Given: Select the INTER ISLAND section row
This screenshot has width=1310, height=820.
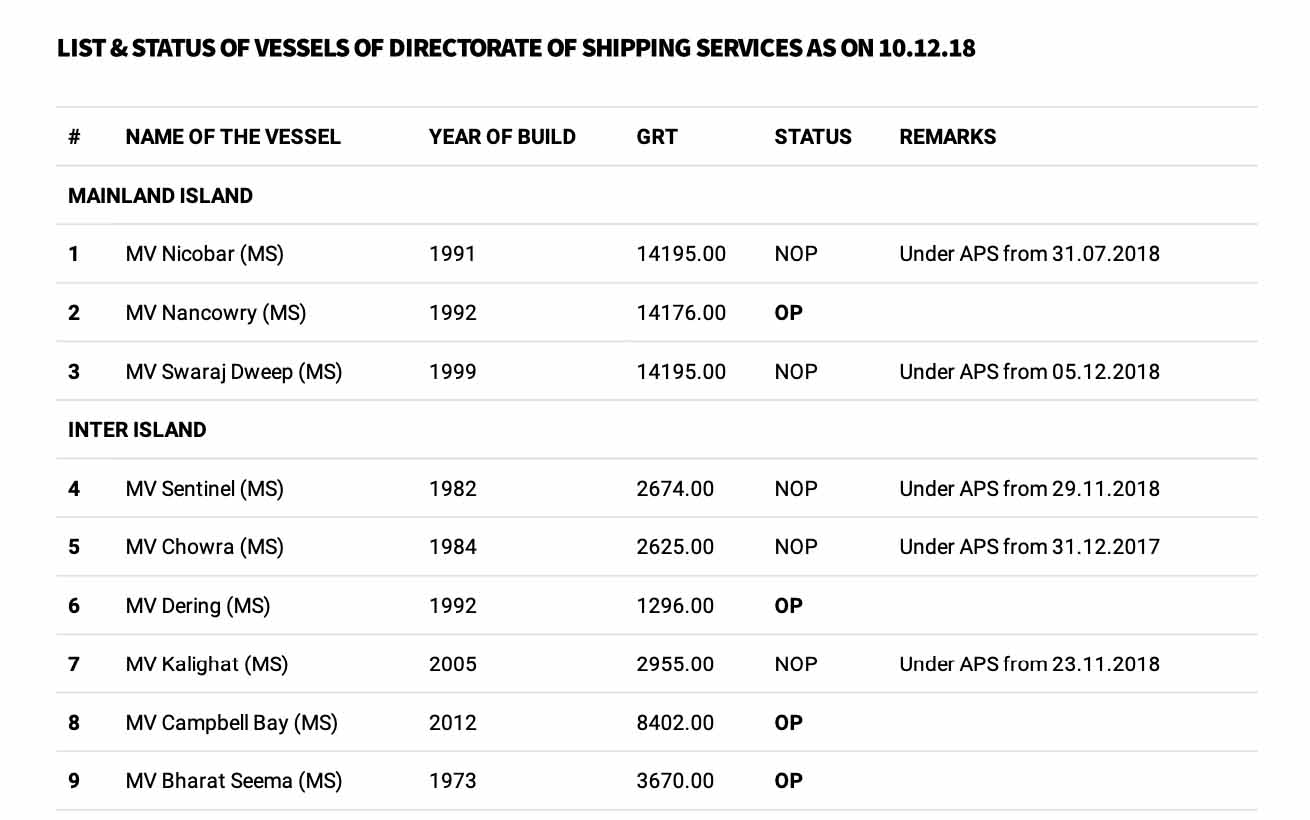Looking at the screenshot, I should 137,430.
